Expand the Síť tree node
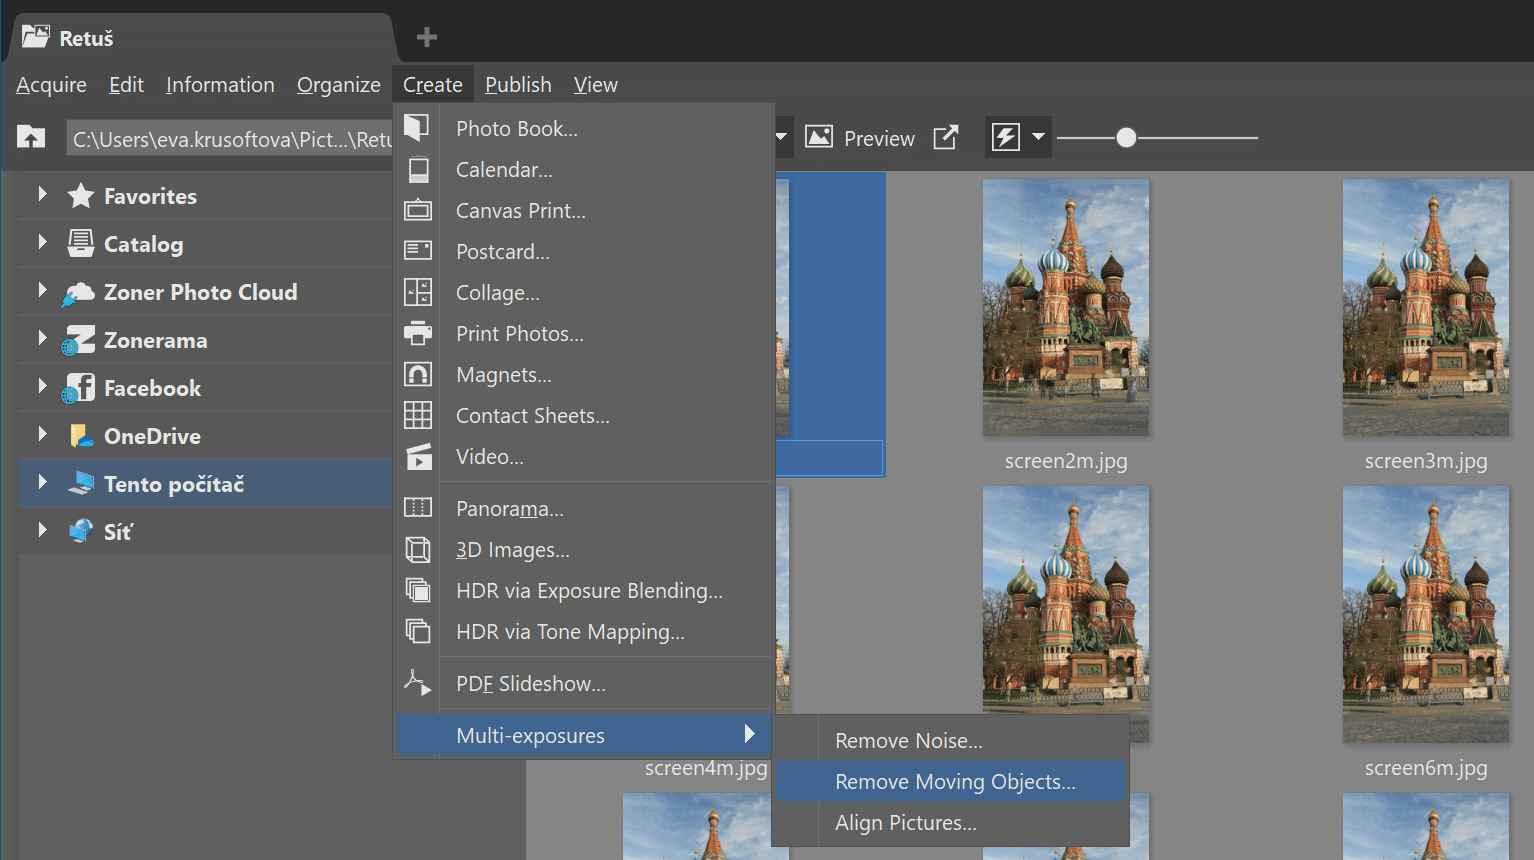1534x860 pixels. (42, 530)
